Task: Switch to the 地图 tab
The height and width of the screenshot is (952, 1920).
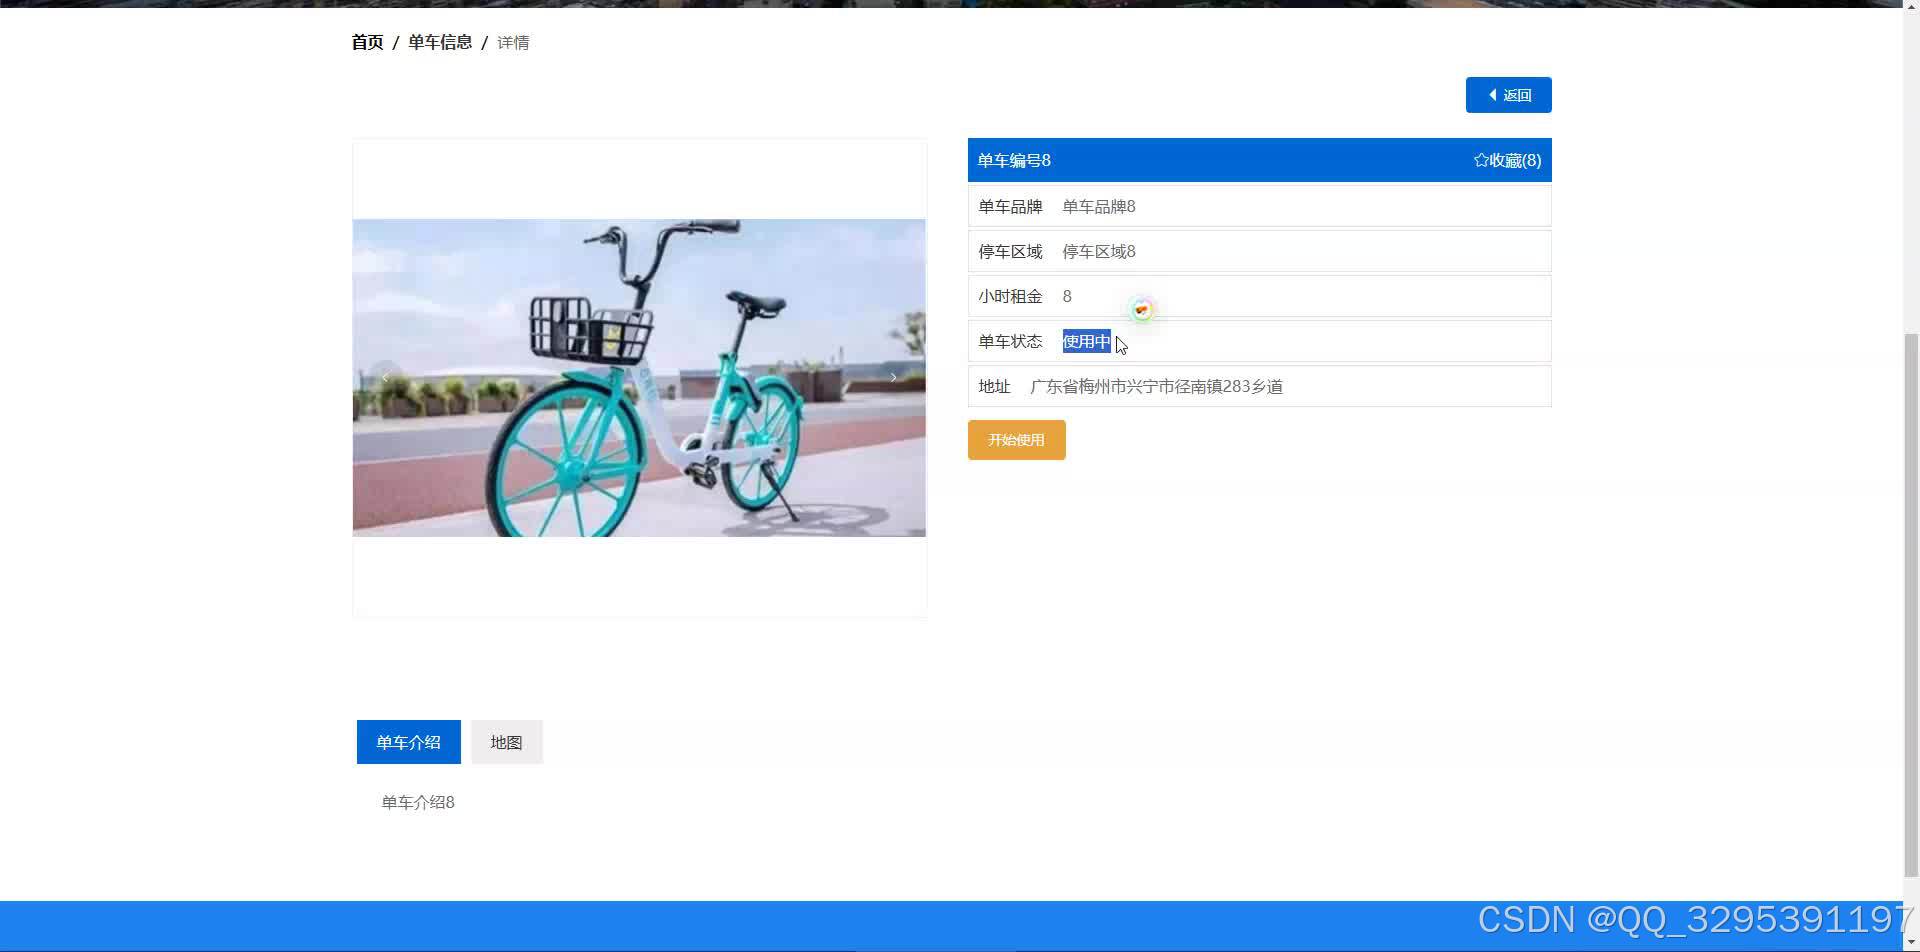Action: click(x=506, y=741)
